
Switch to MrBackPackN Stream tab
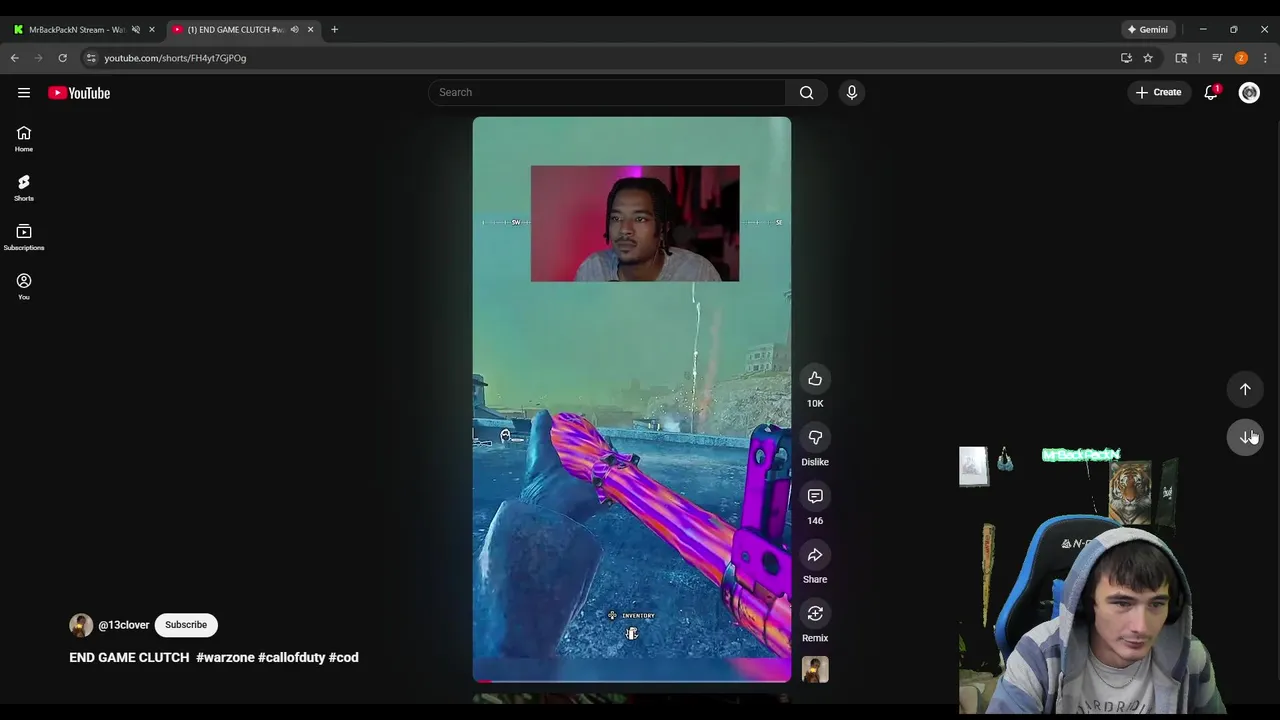(x=76, y=30)
